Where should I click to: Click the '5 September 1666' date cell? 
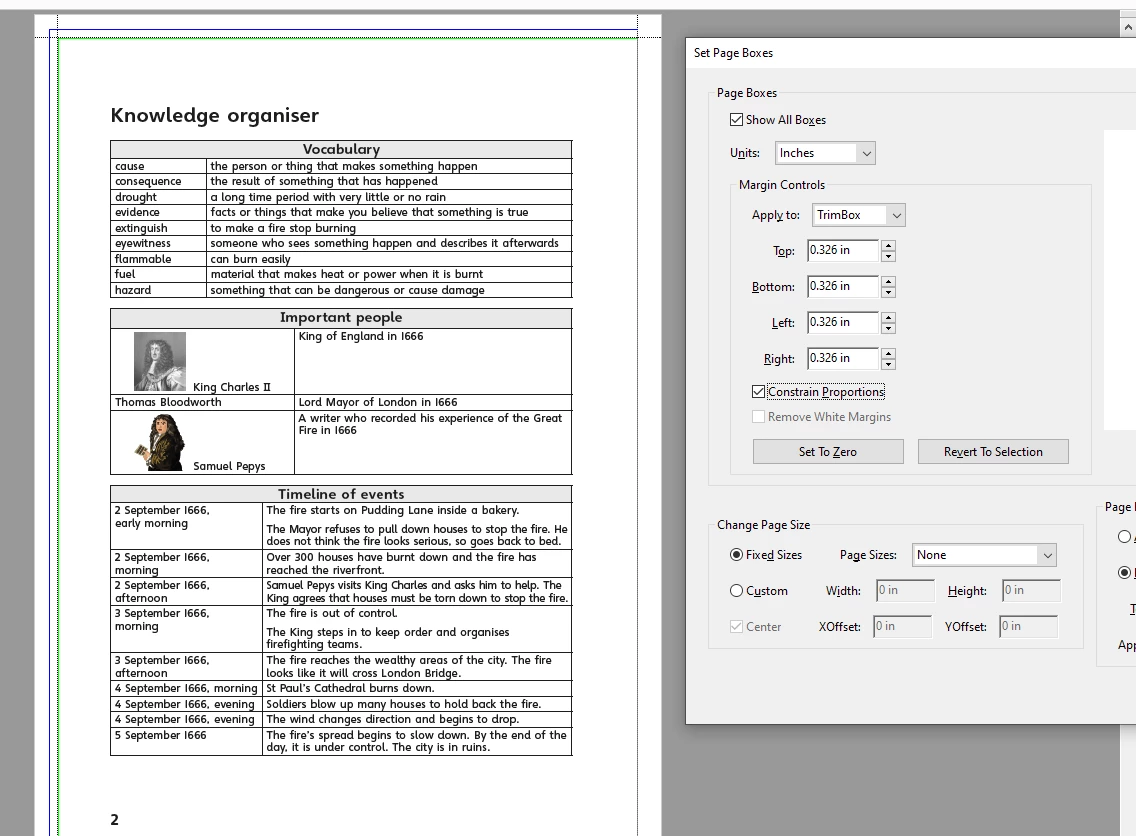click(186, 741)
